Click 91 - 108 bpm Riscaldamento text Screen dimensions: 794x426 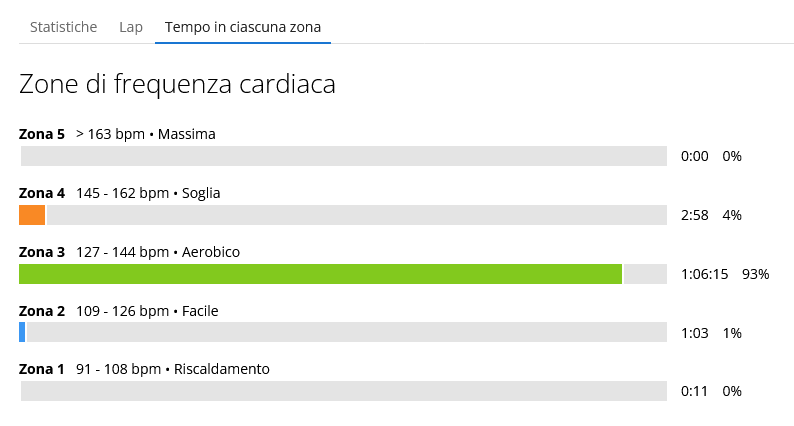coord(173,369)
